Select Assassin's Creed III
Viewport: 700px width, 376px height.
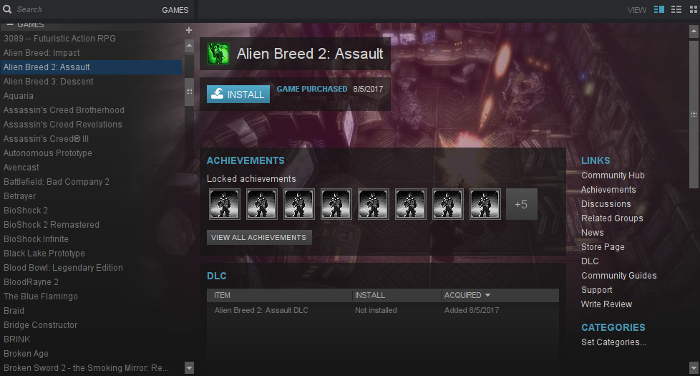click(92, 138)
